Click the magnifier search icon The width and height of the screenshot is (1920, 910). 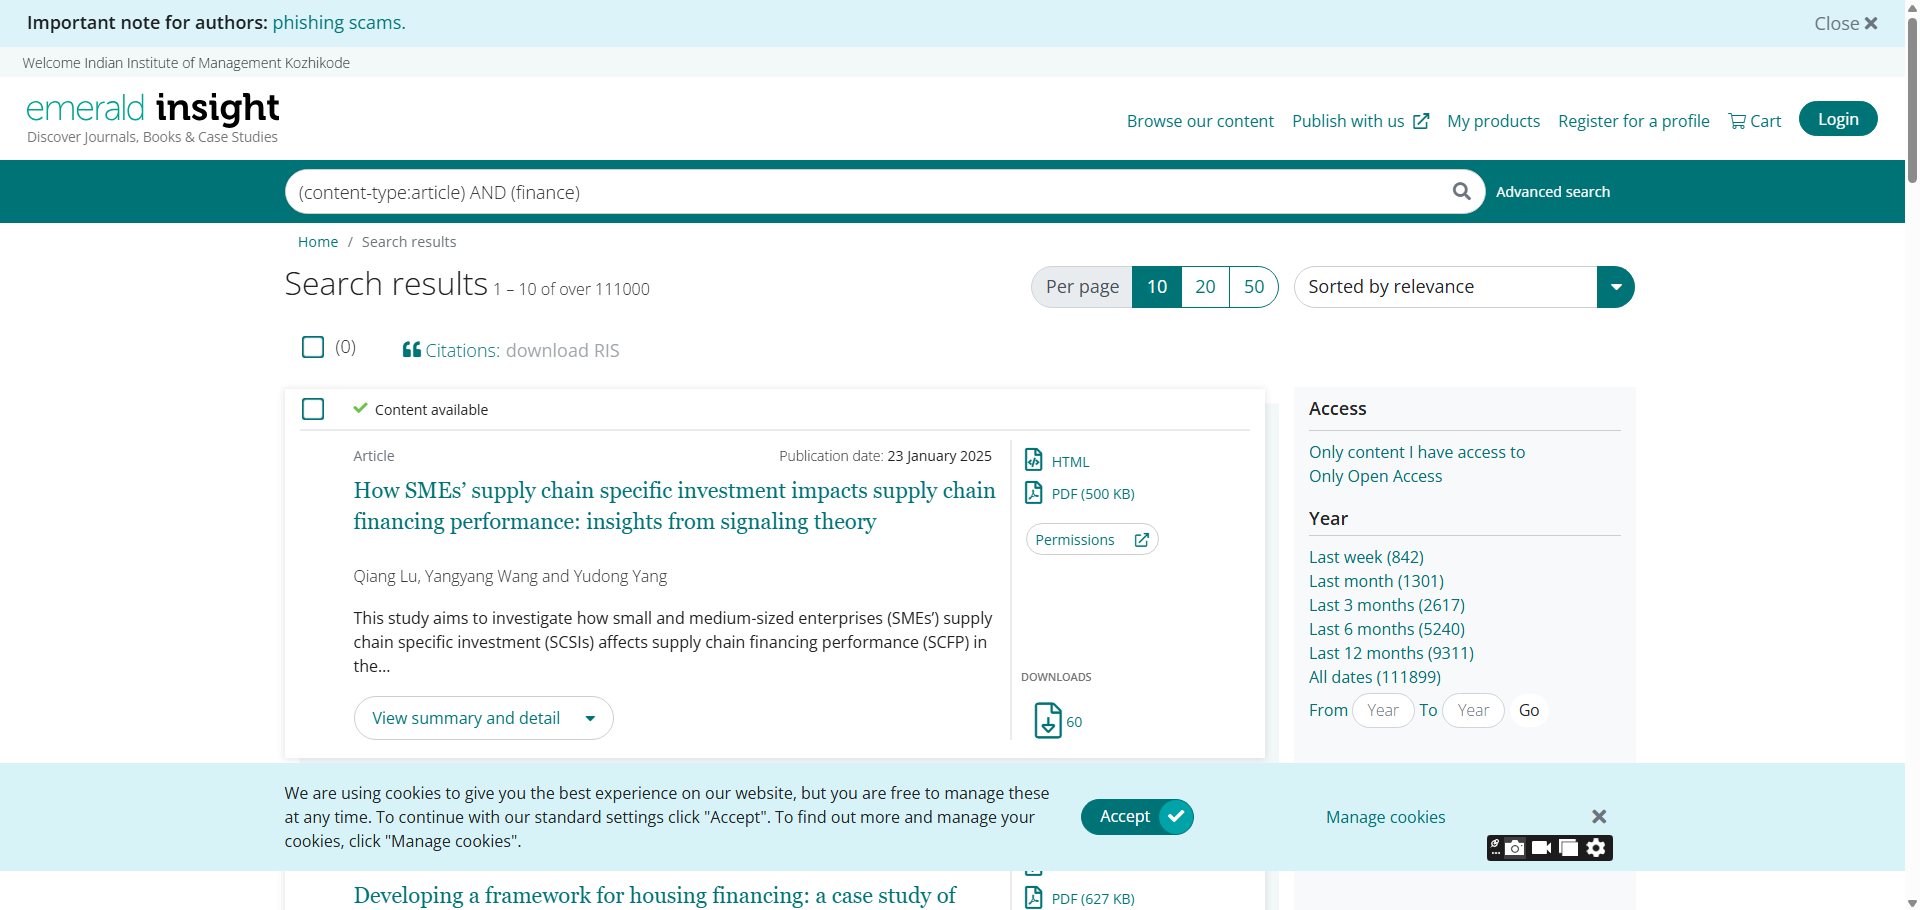[x=1461, y=191]
